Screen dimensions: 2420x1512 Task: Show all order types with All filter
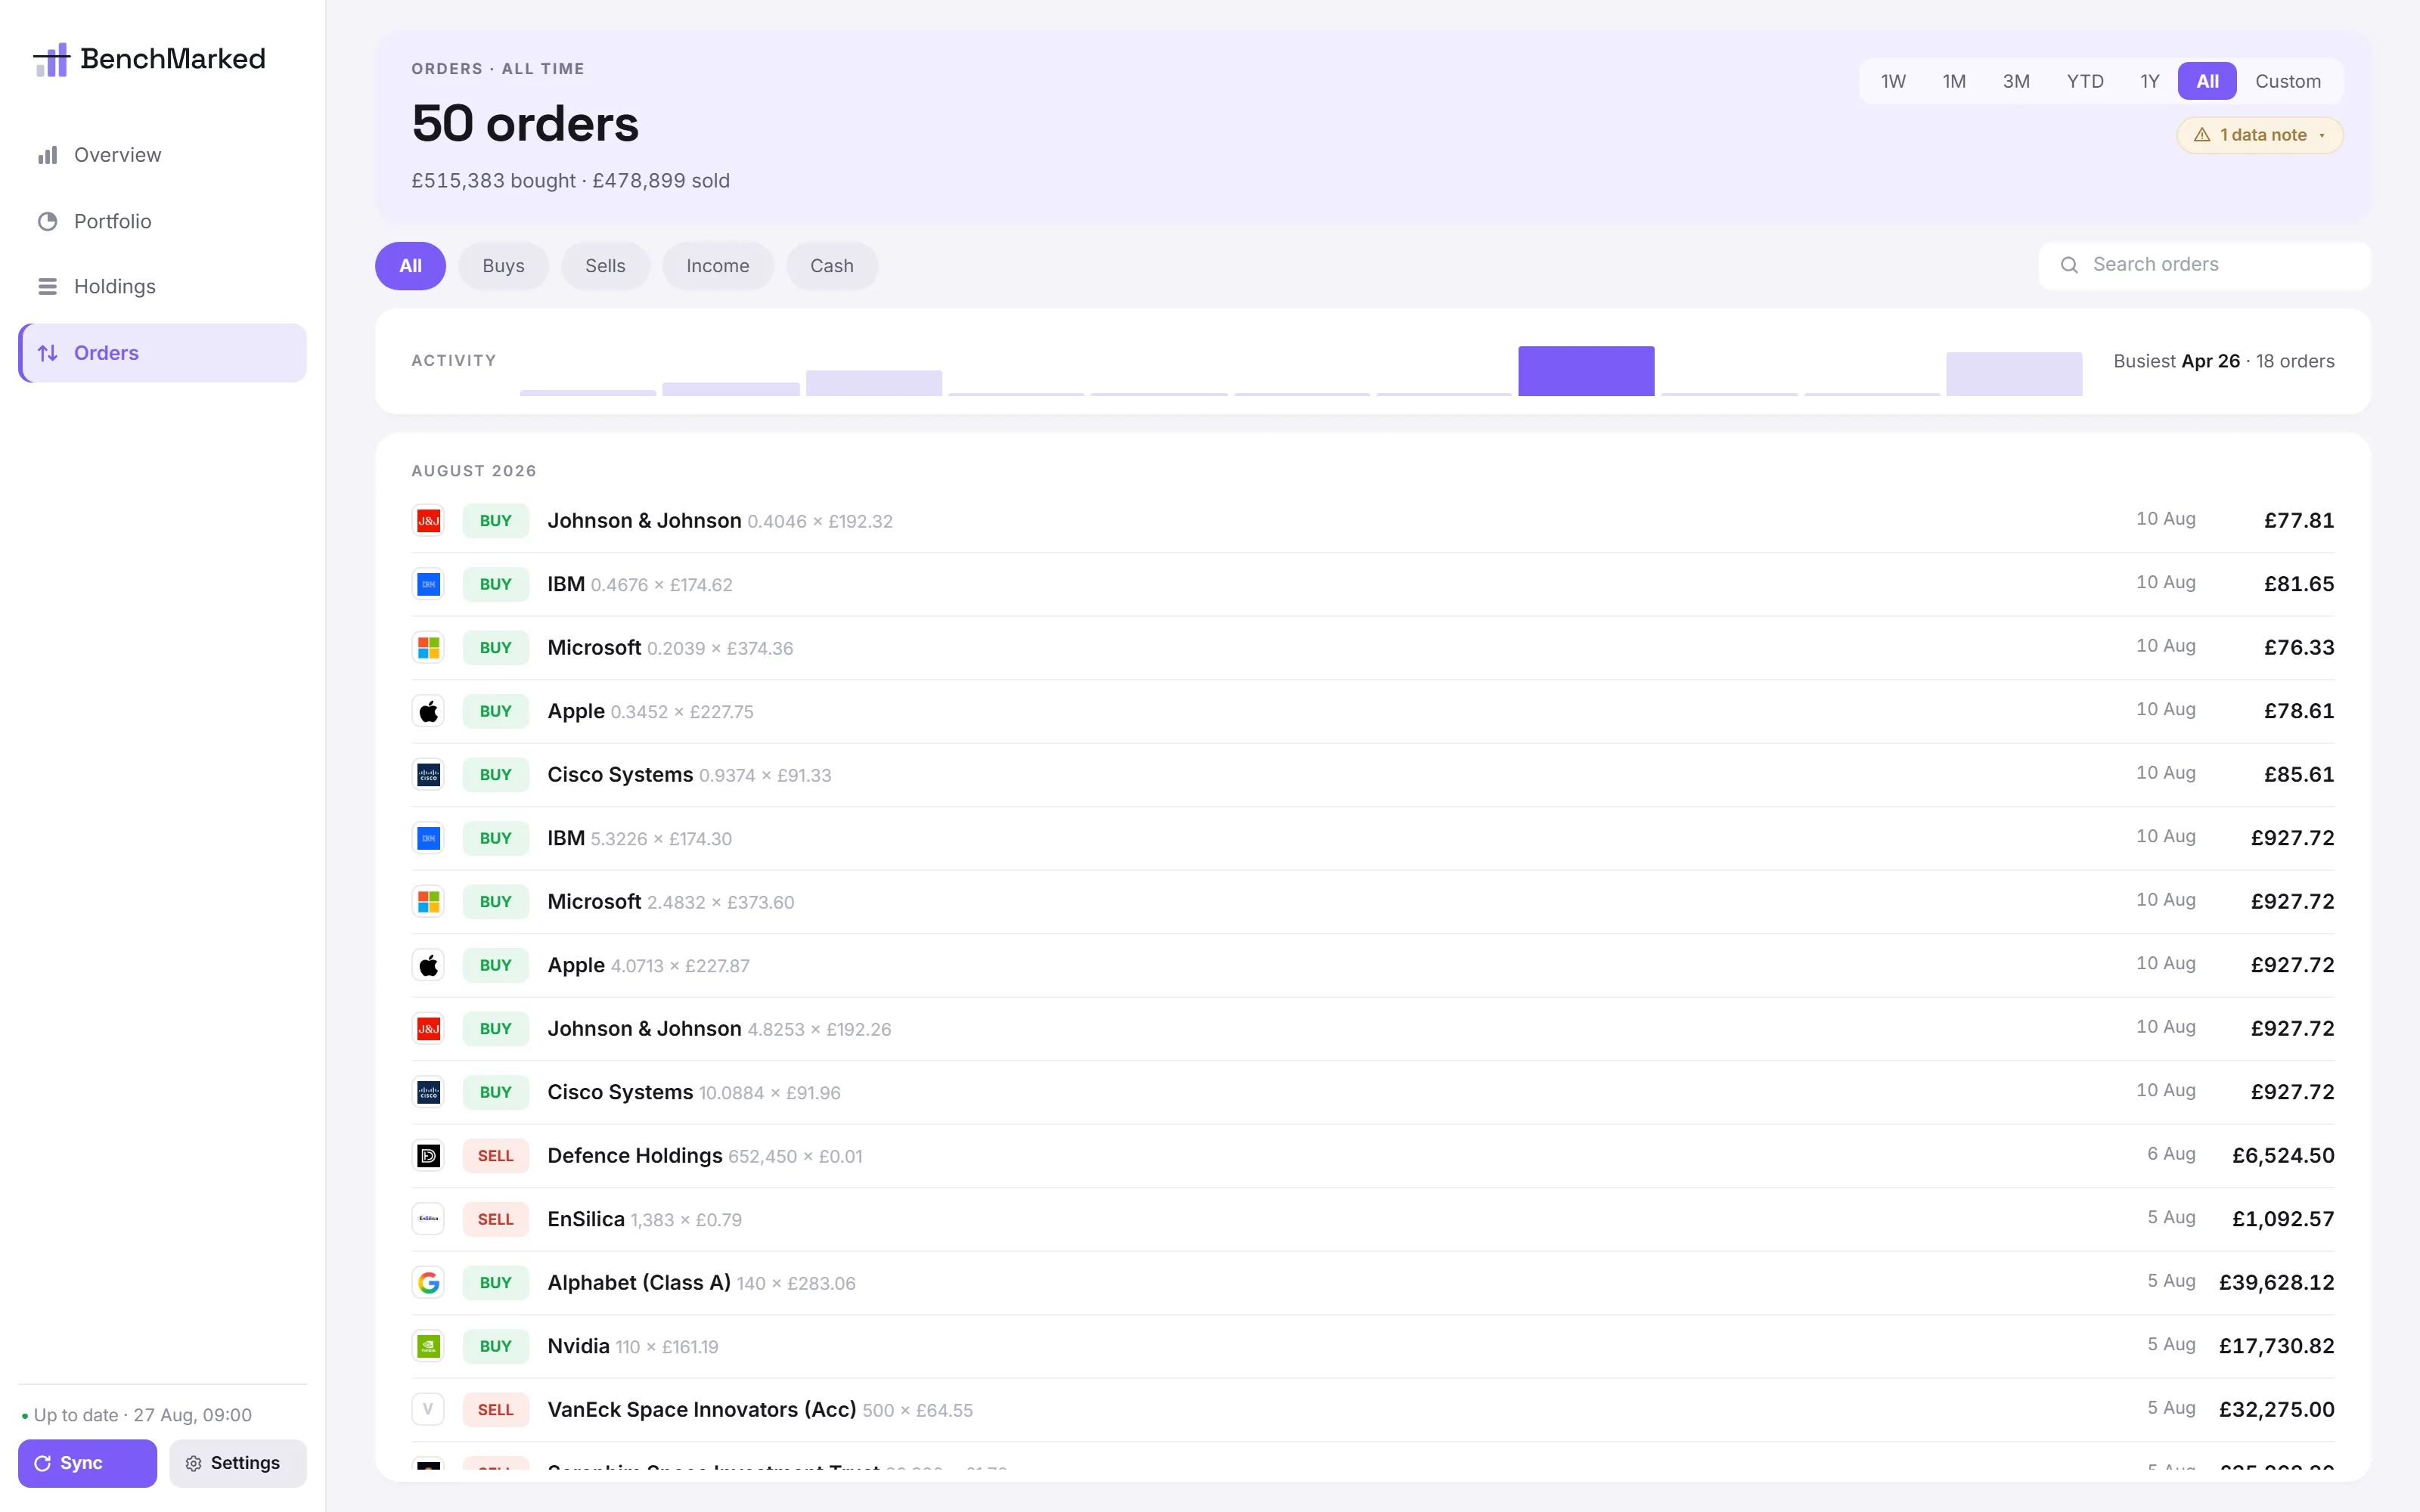[410, 266]
